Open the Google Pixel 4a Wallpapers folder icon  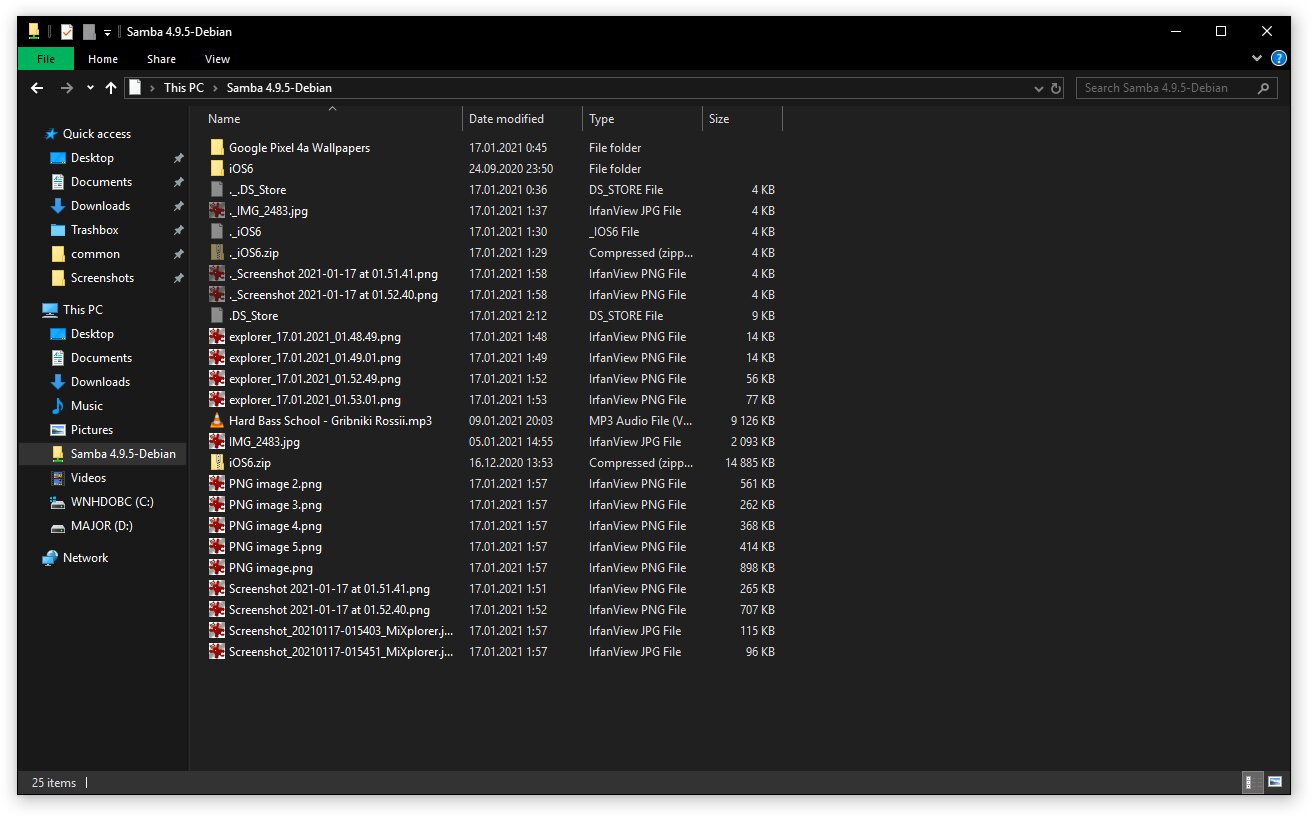point(217,147)
